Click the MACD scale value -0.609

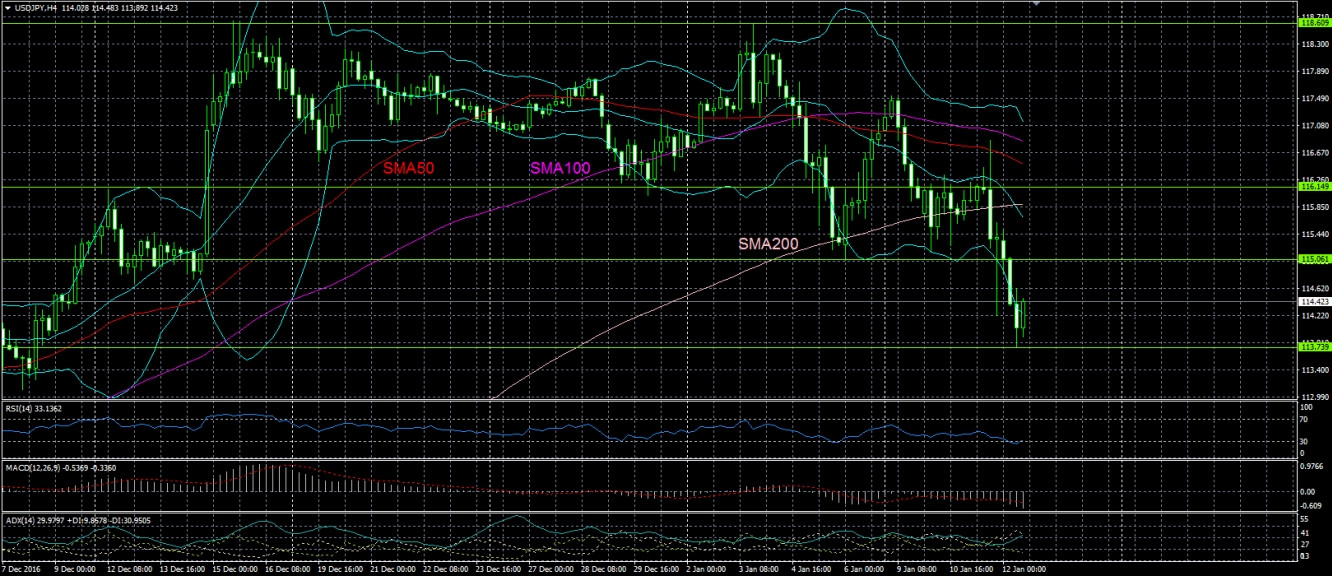point(1313,505)
